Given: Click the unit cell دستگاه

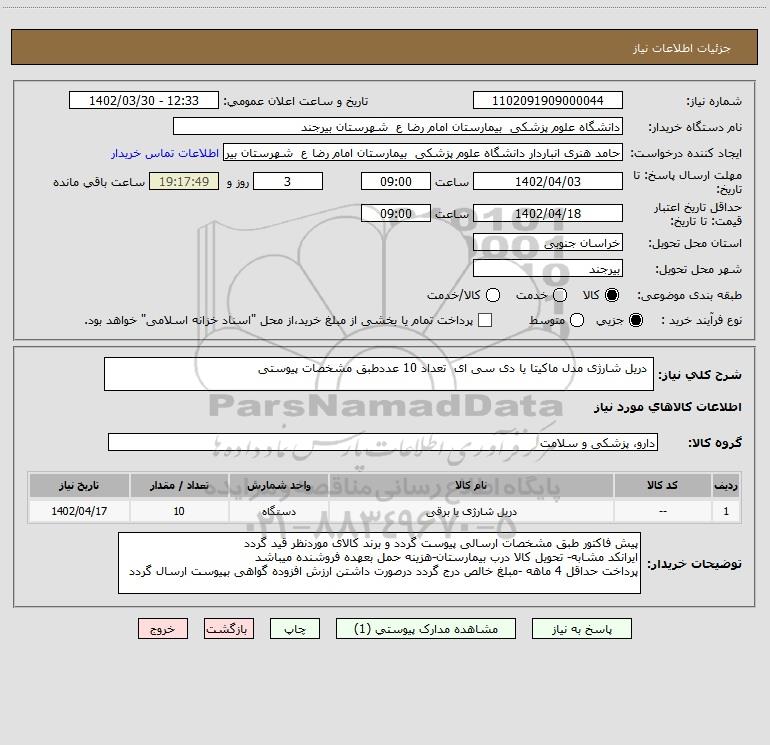Looking at the screenshot, I should coord(279,511).
